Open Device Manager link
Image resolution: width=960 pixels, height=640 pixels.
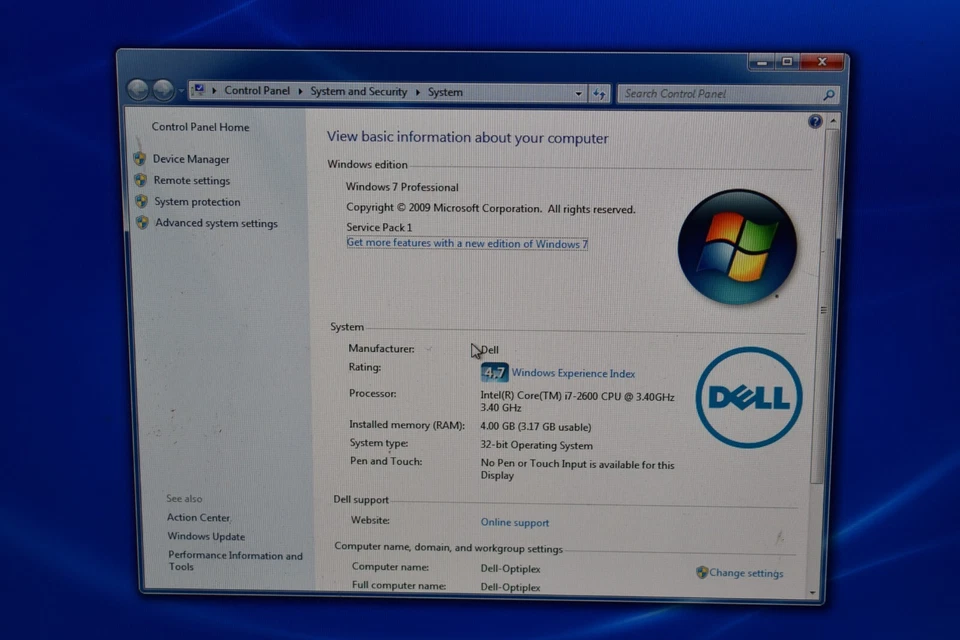191,159
